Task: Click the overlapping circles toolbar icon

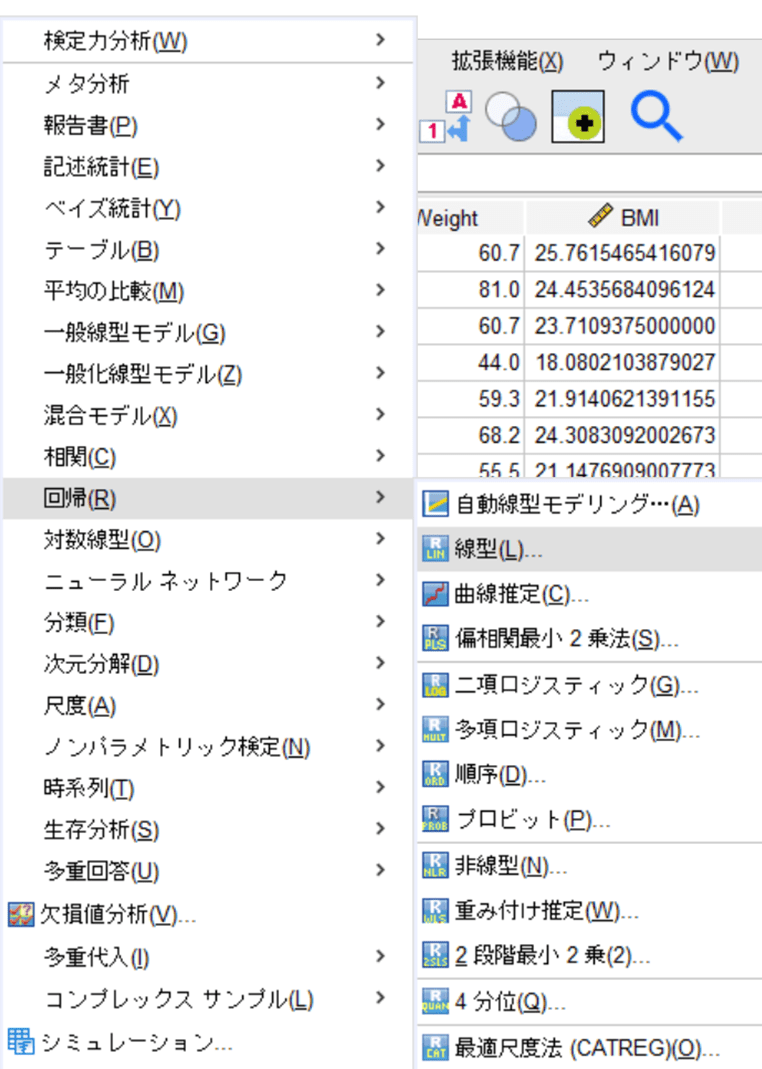Action: click(510, 117)
